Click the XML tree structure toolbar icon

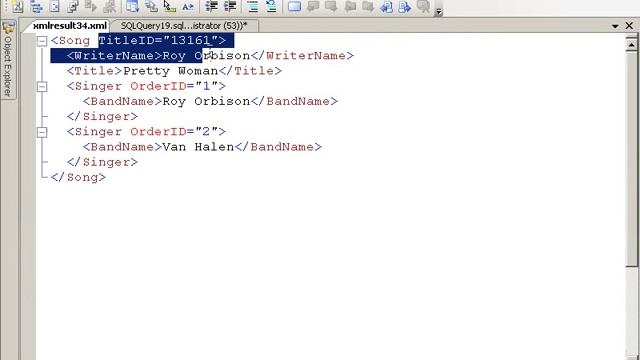click(36, 6)
